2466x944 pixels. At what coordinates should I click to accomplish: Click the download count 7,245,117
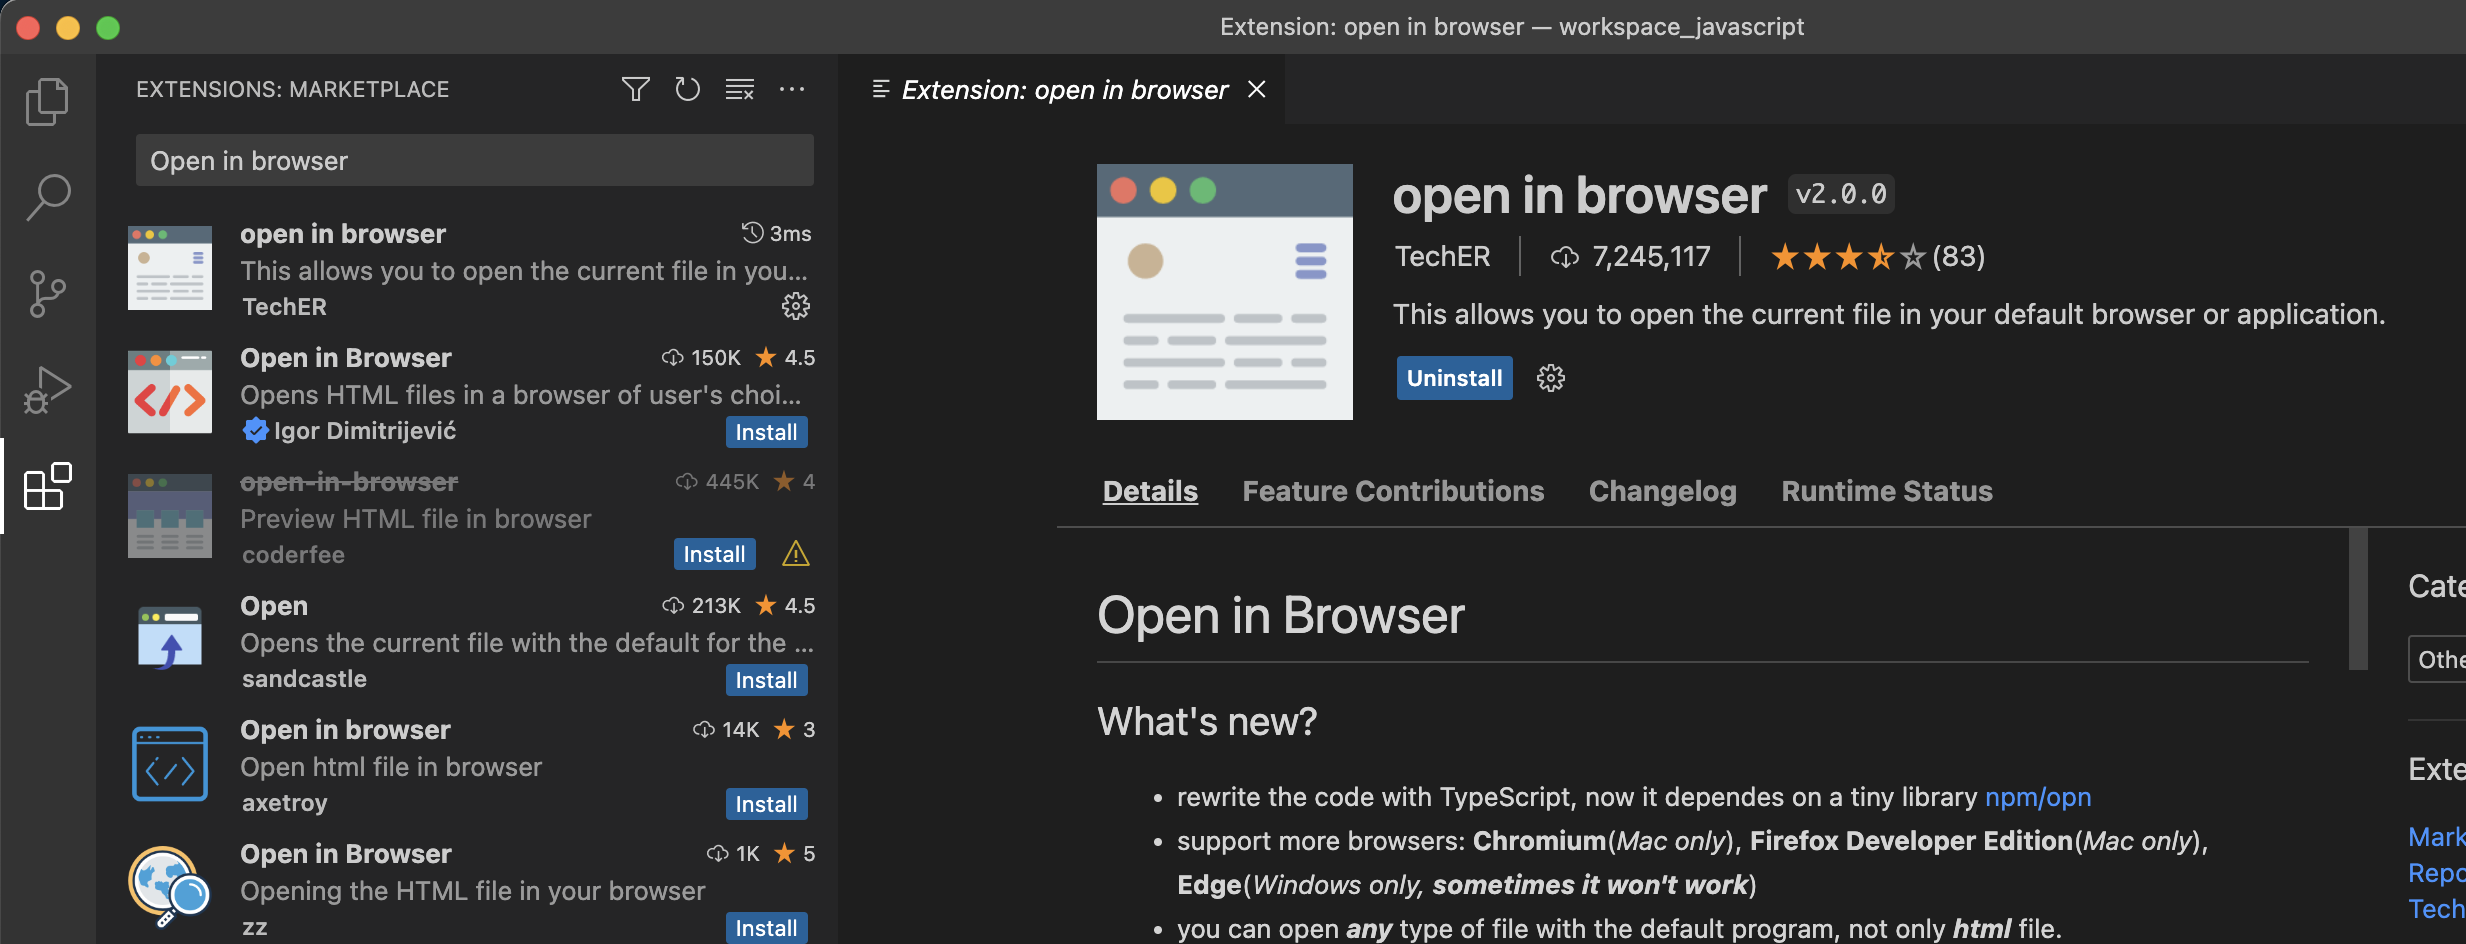pos(1630,257)
